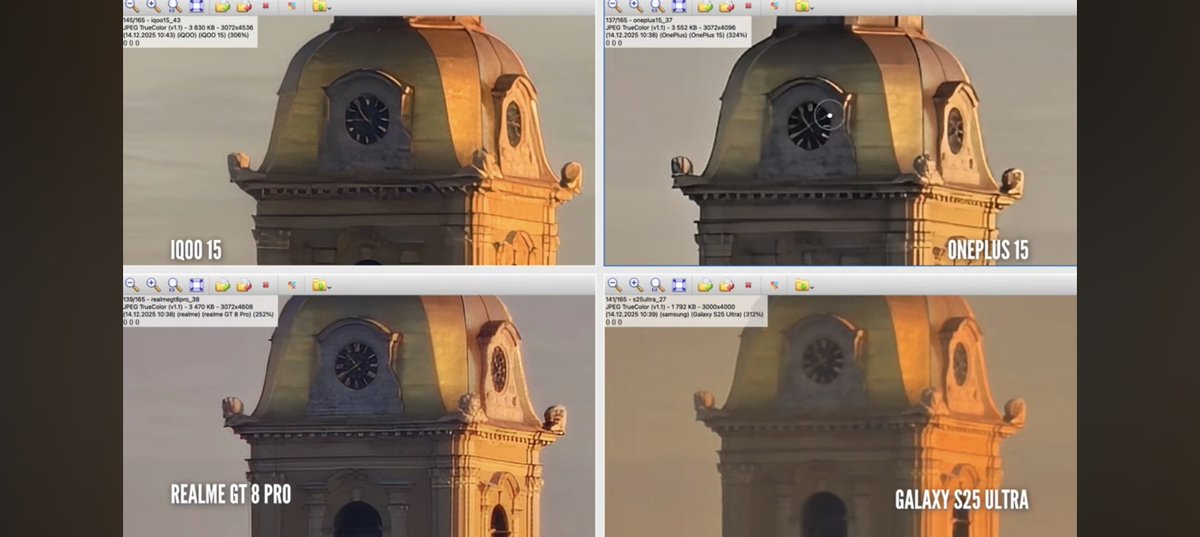This screenshot has width=1200, height=537.
Task: Set 1:1 zoom in iQOO 15 viewer
Action: click(x=175, y=5)
